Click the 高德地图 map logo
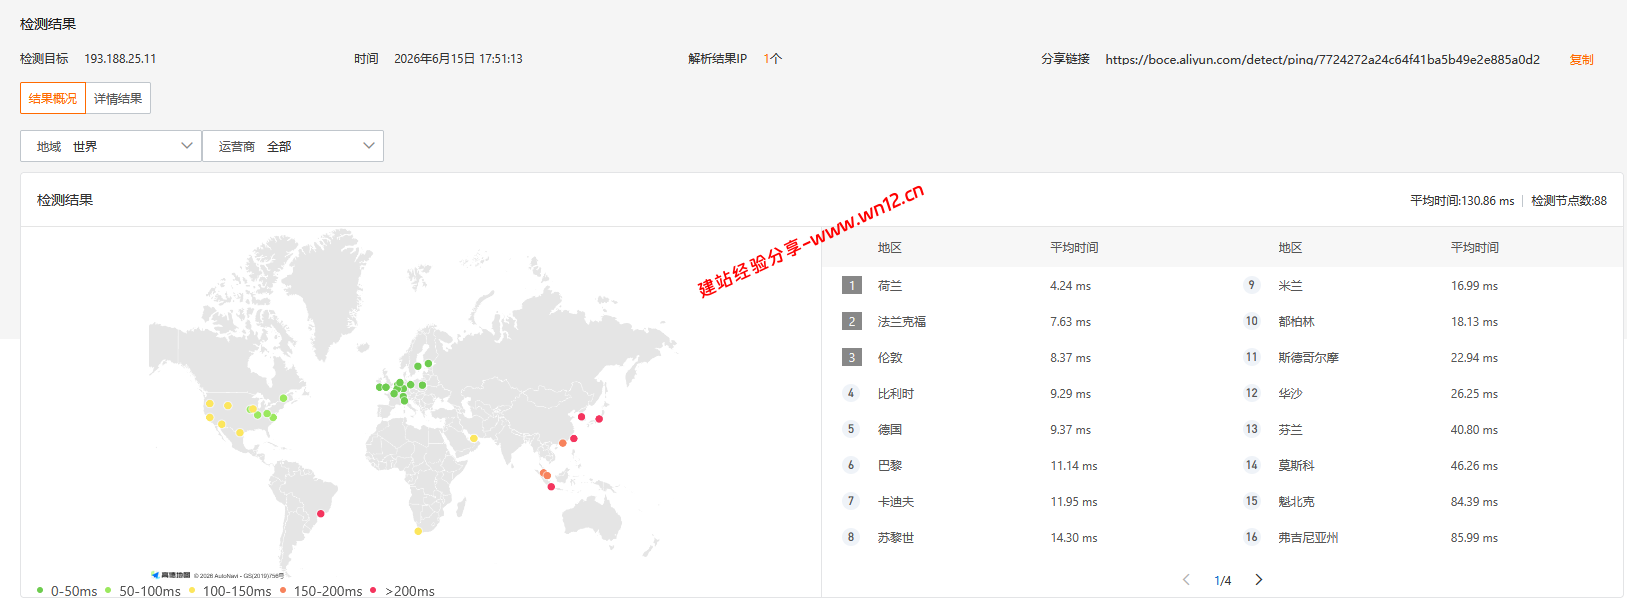The image size is (1627, 612). (170, 575)
